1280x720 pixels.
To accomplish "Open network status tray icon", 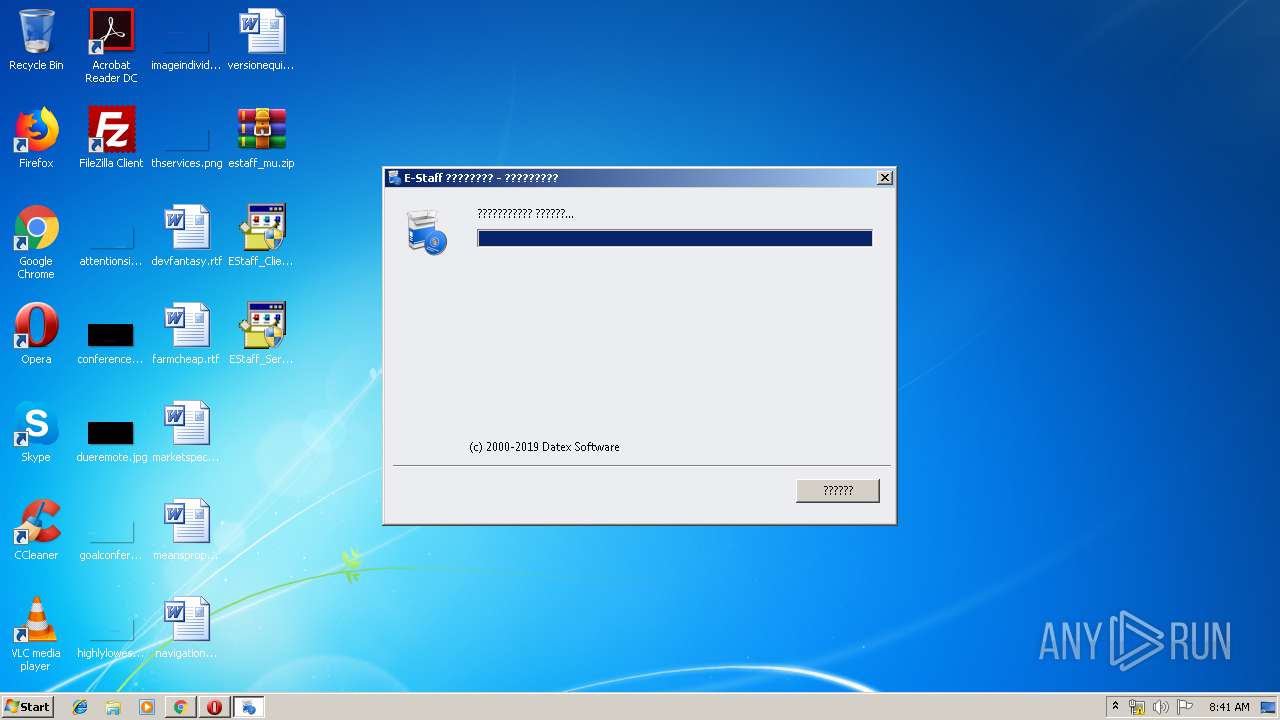I will point(1137,707).
